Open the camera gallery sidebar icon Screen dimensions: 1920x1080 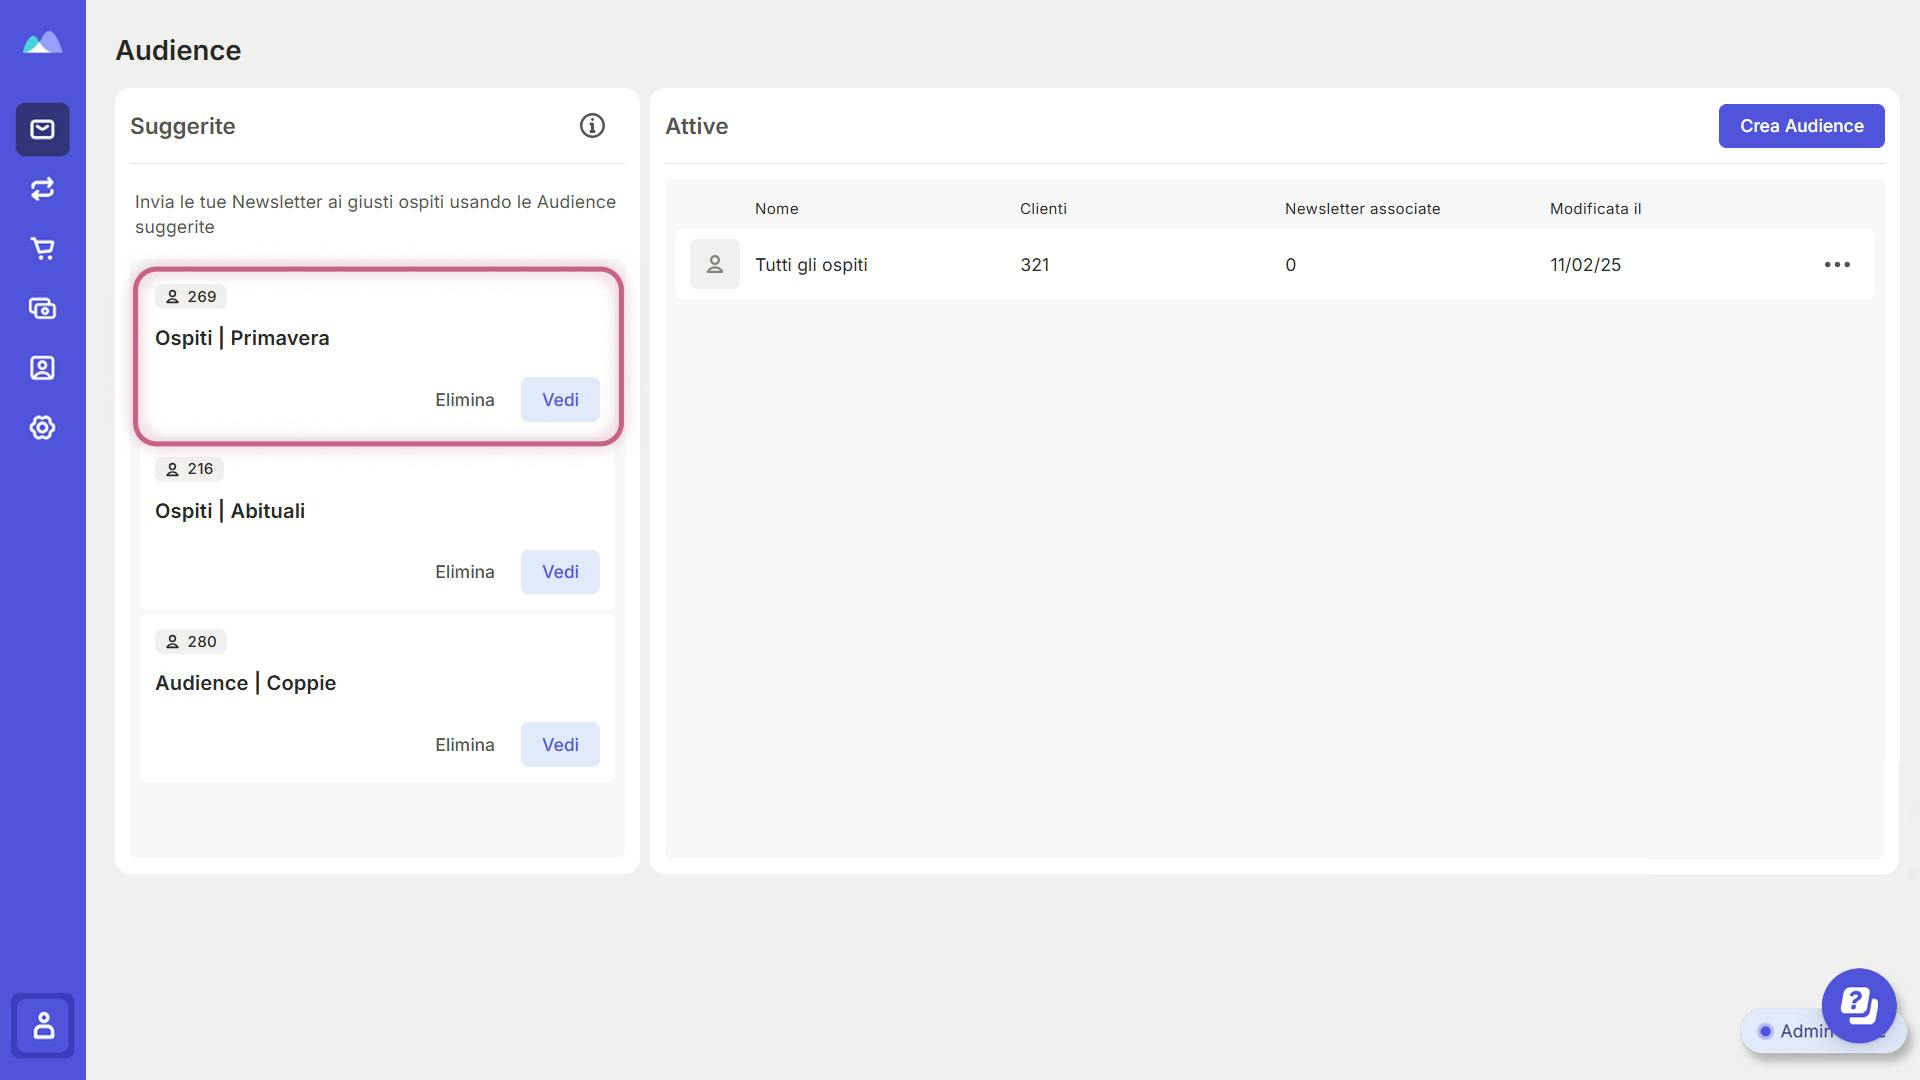tap(42, 308)
